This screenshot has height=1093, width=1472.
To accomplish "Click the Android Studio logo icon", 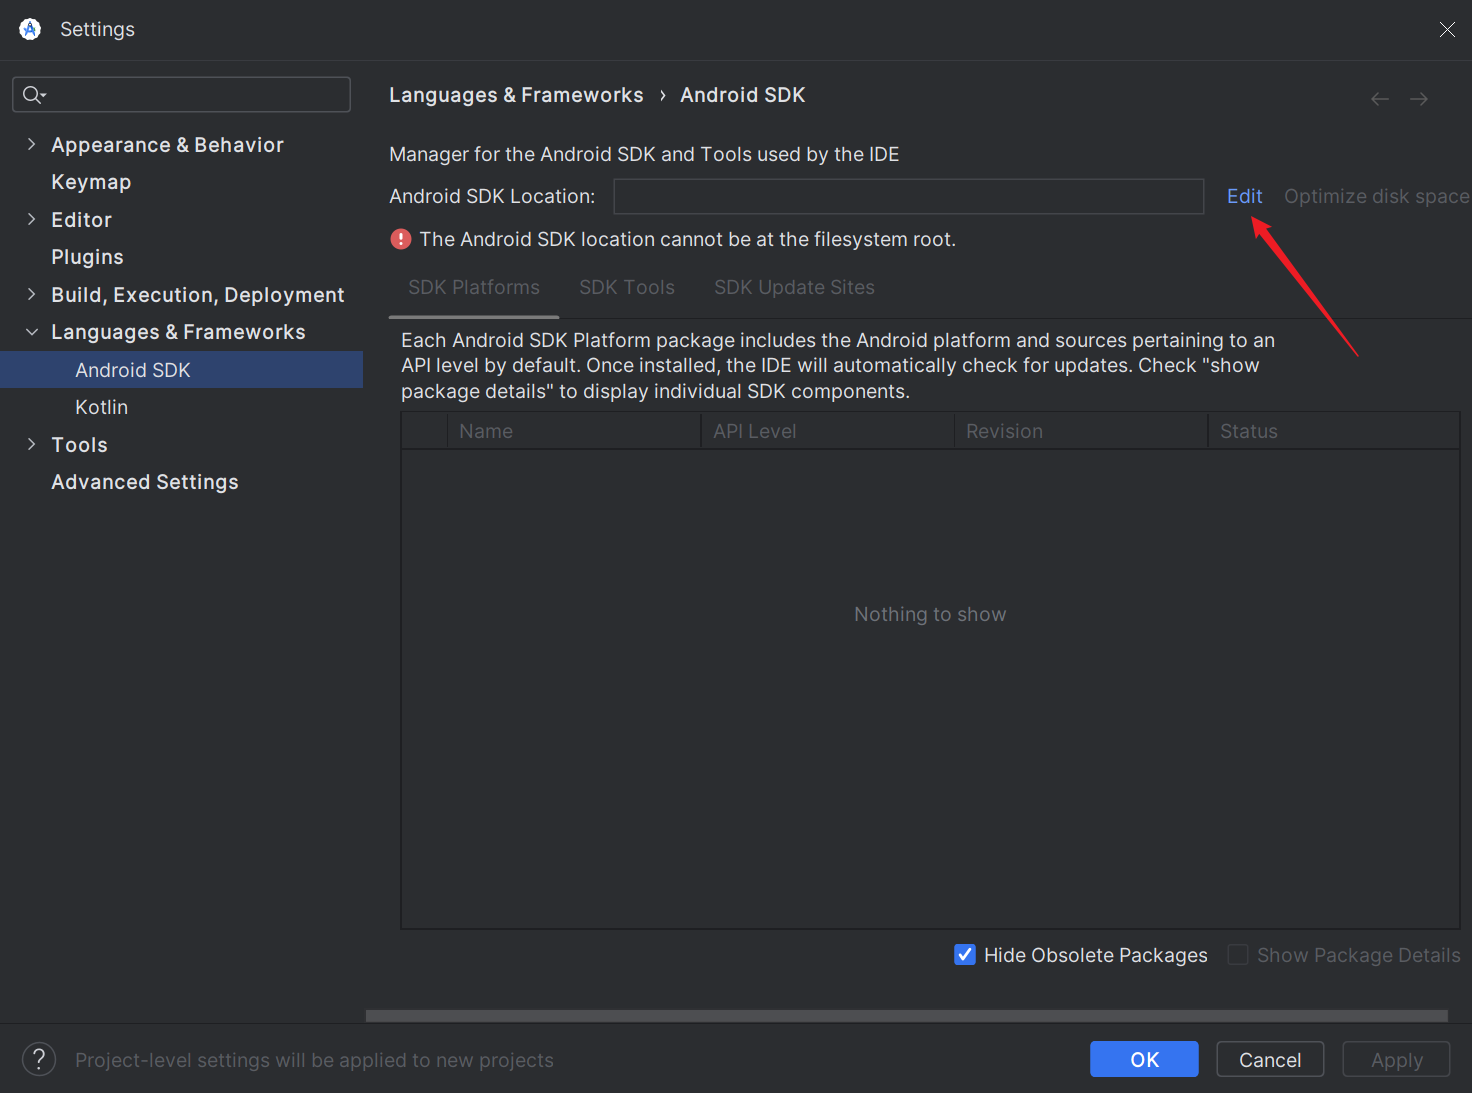I will 30,29.
